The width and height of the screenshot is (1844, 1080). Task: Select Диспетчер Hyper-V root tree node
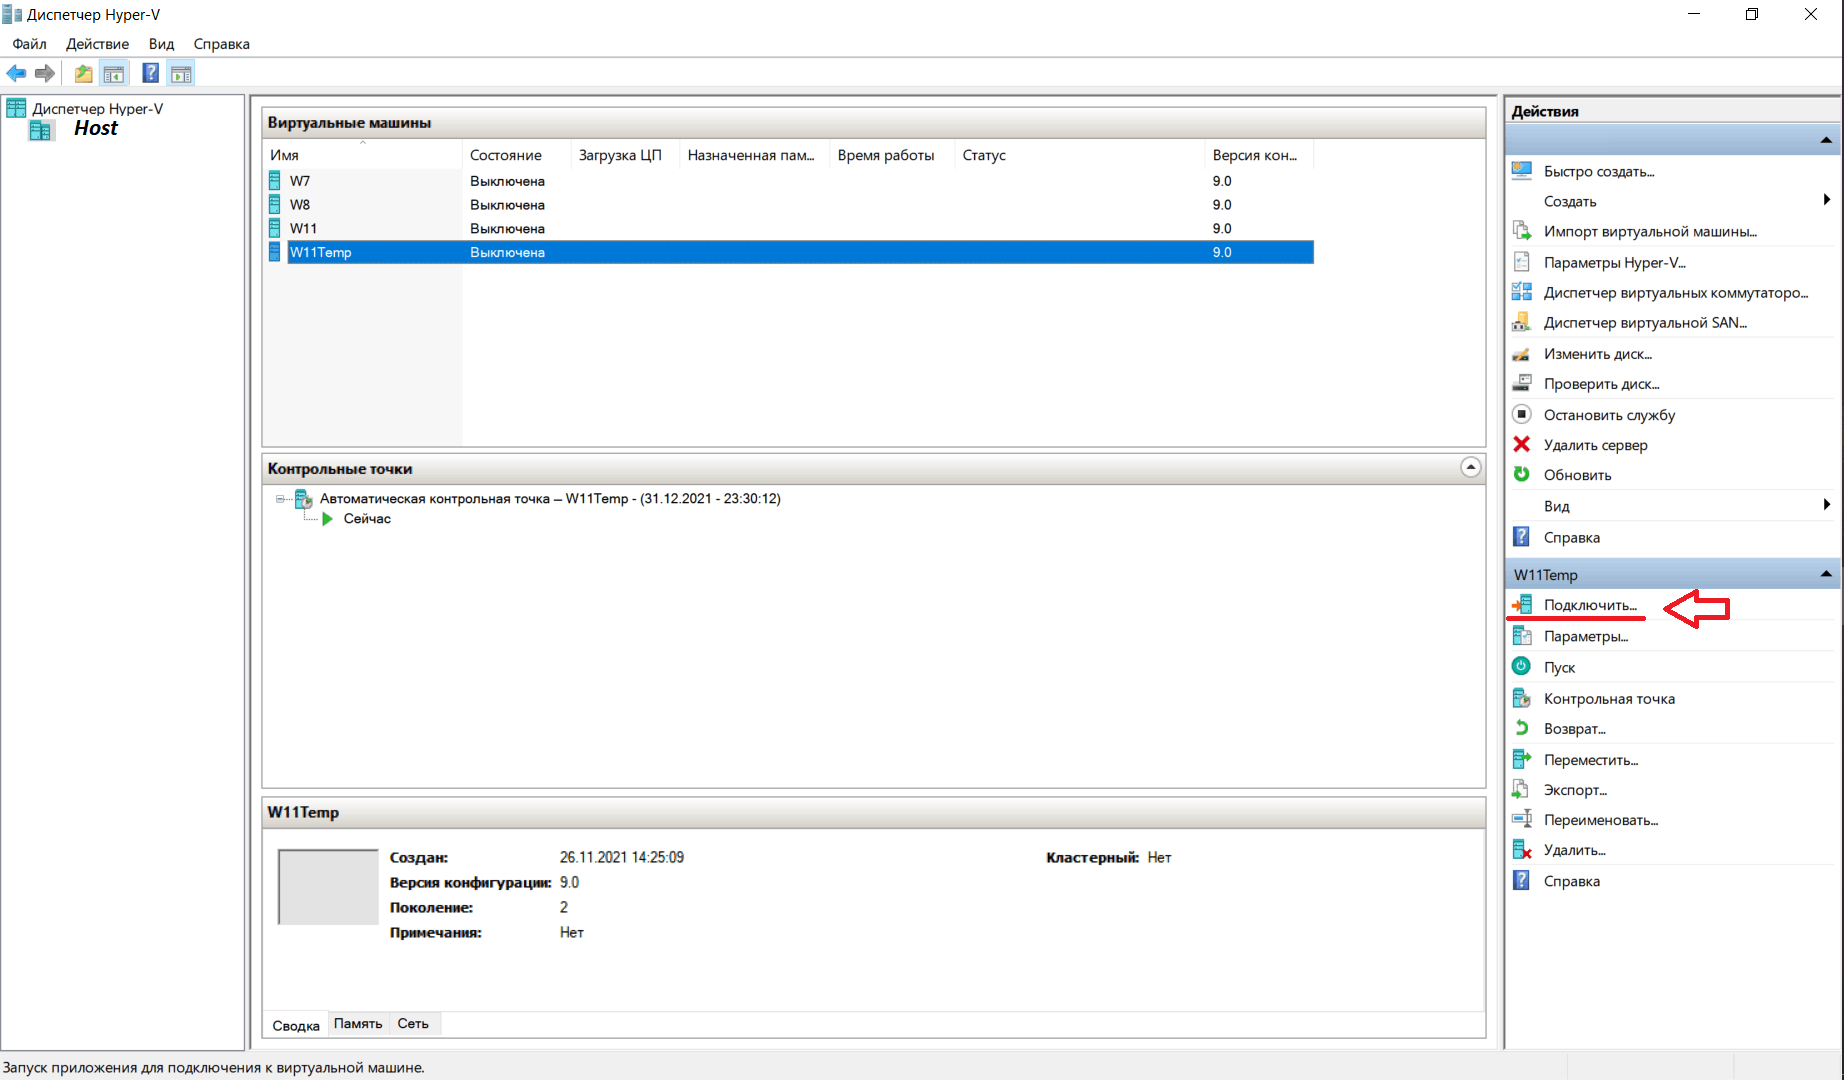point(97,109)
